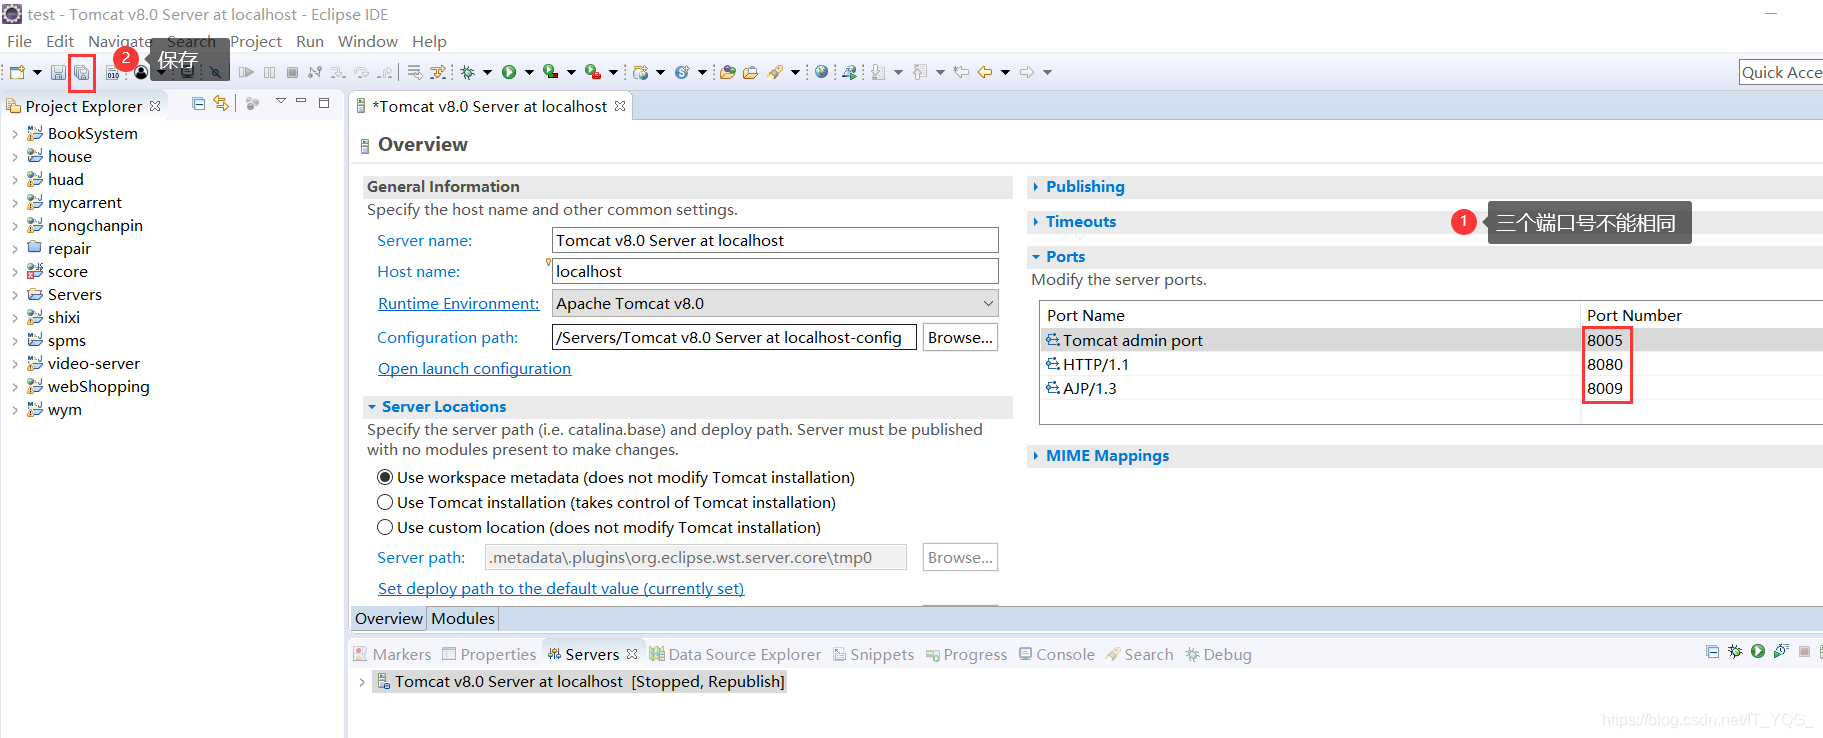Switch to the Modules editor tab
This screenshot has width=1823, height=738.
[x=463, y=618]
